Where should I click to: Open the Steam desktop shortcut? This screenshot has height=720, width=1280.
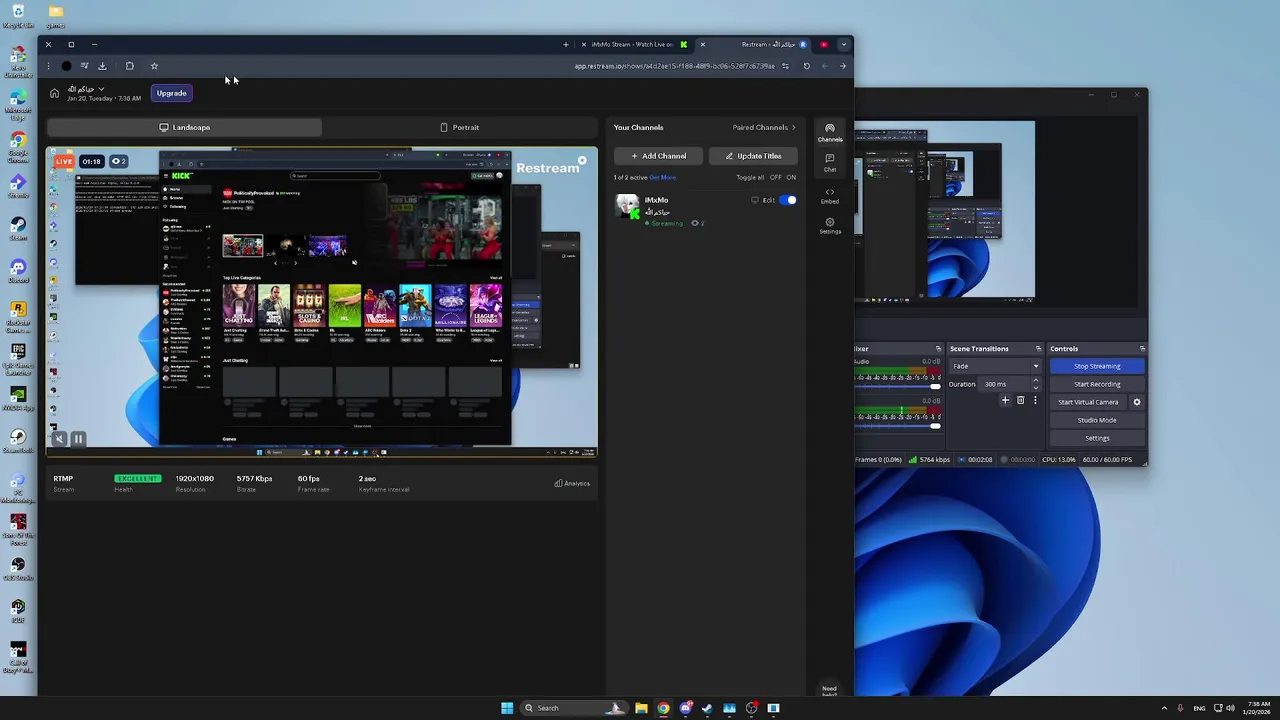point(18,229)
